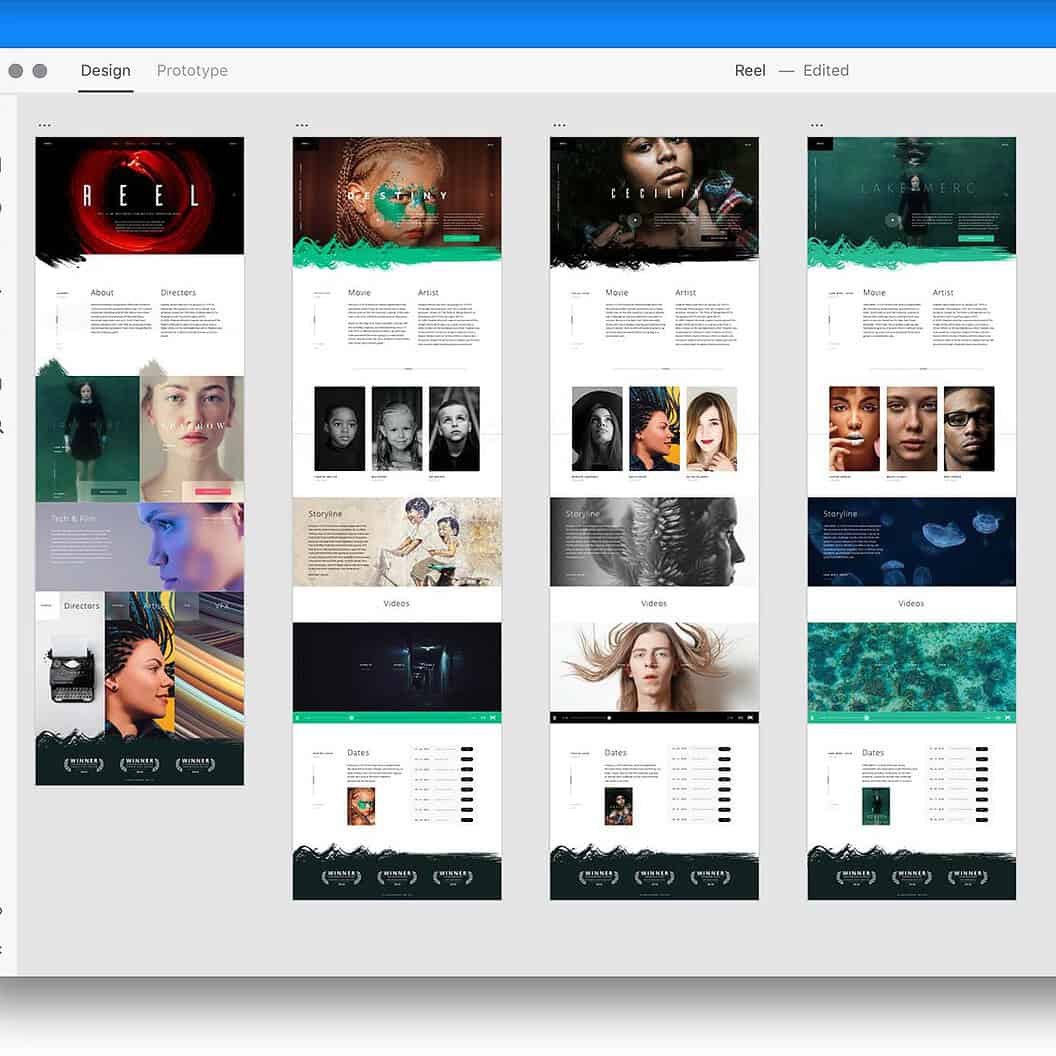Select the Design tab
The image size is (1056, 1056).
coord(105,70)
